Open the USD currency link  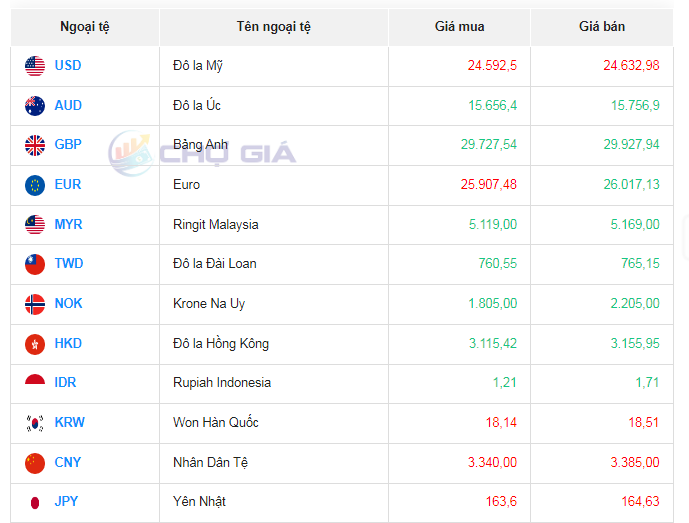[x=68, y=66]
